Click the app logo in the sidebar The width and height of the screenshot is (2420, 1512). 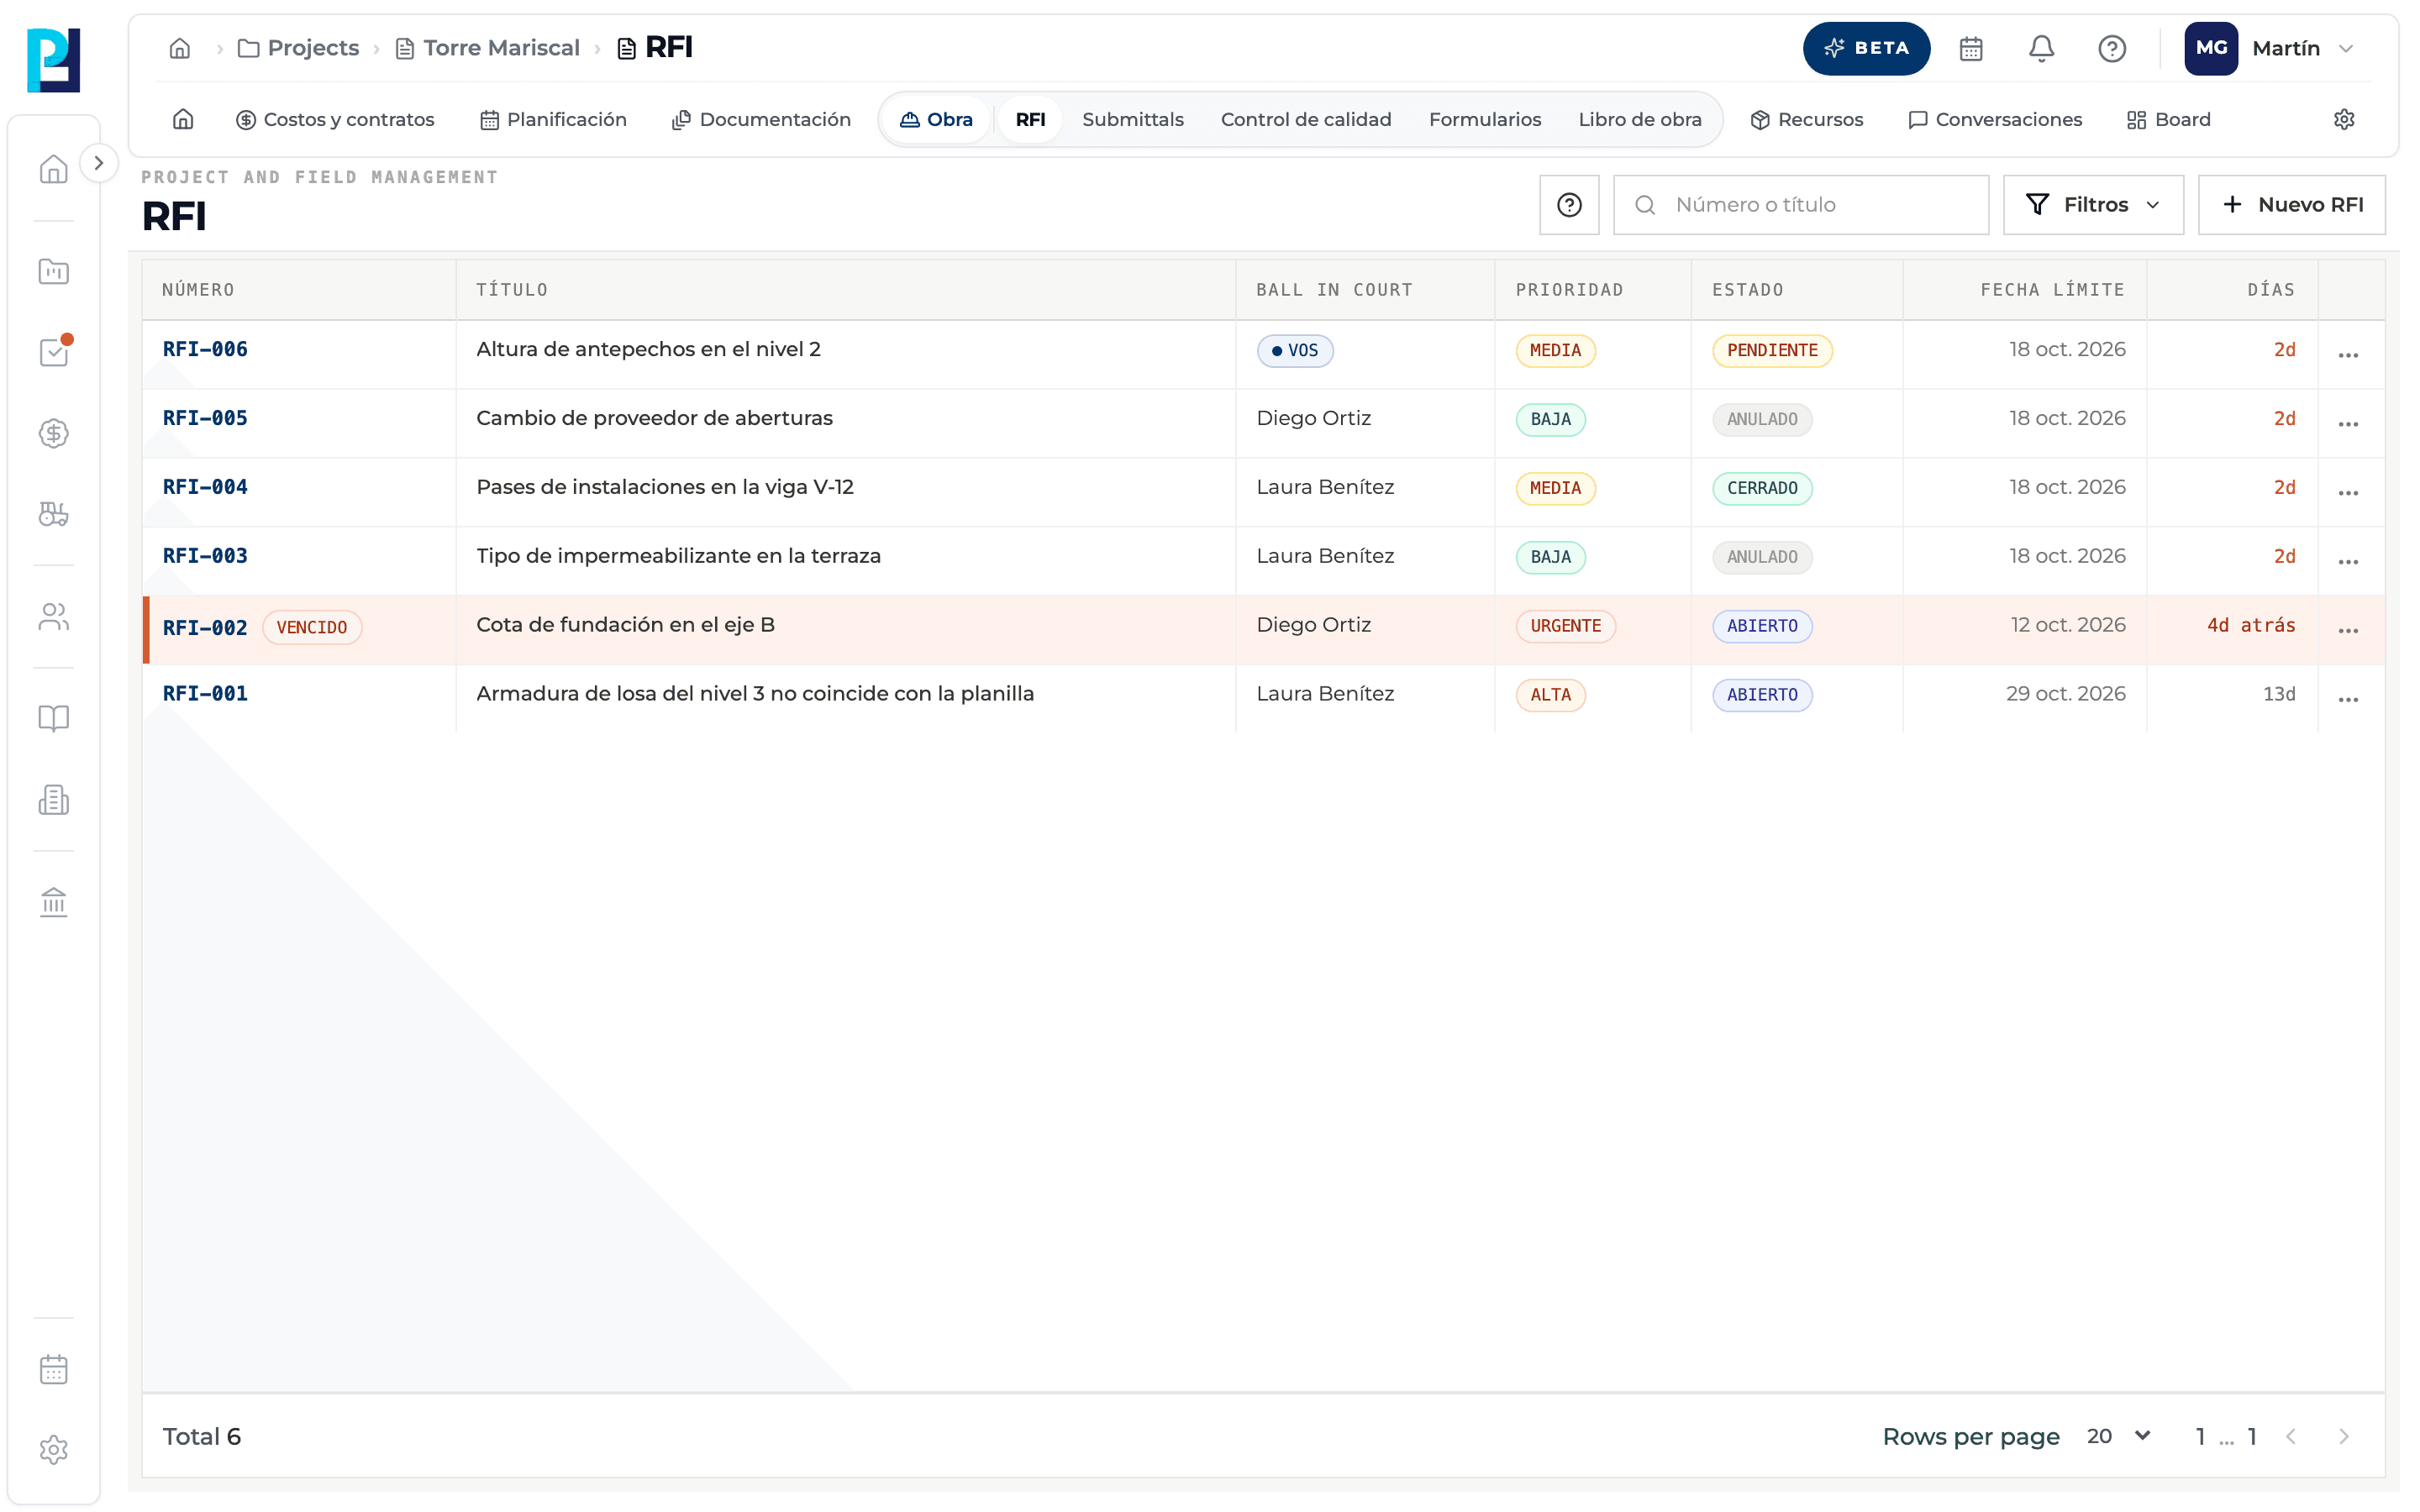click(x=53, y=60)
